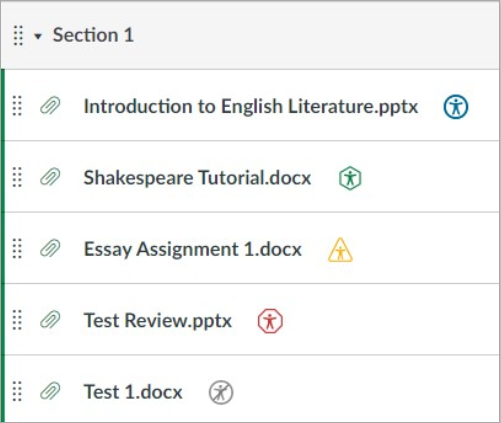Screen dimensions: 501x423
Task: Open the Test 1.docx file link
Action: tap(133, 392)
